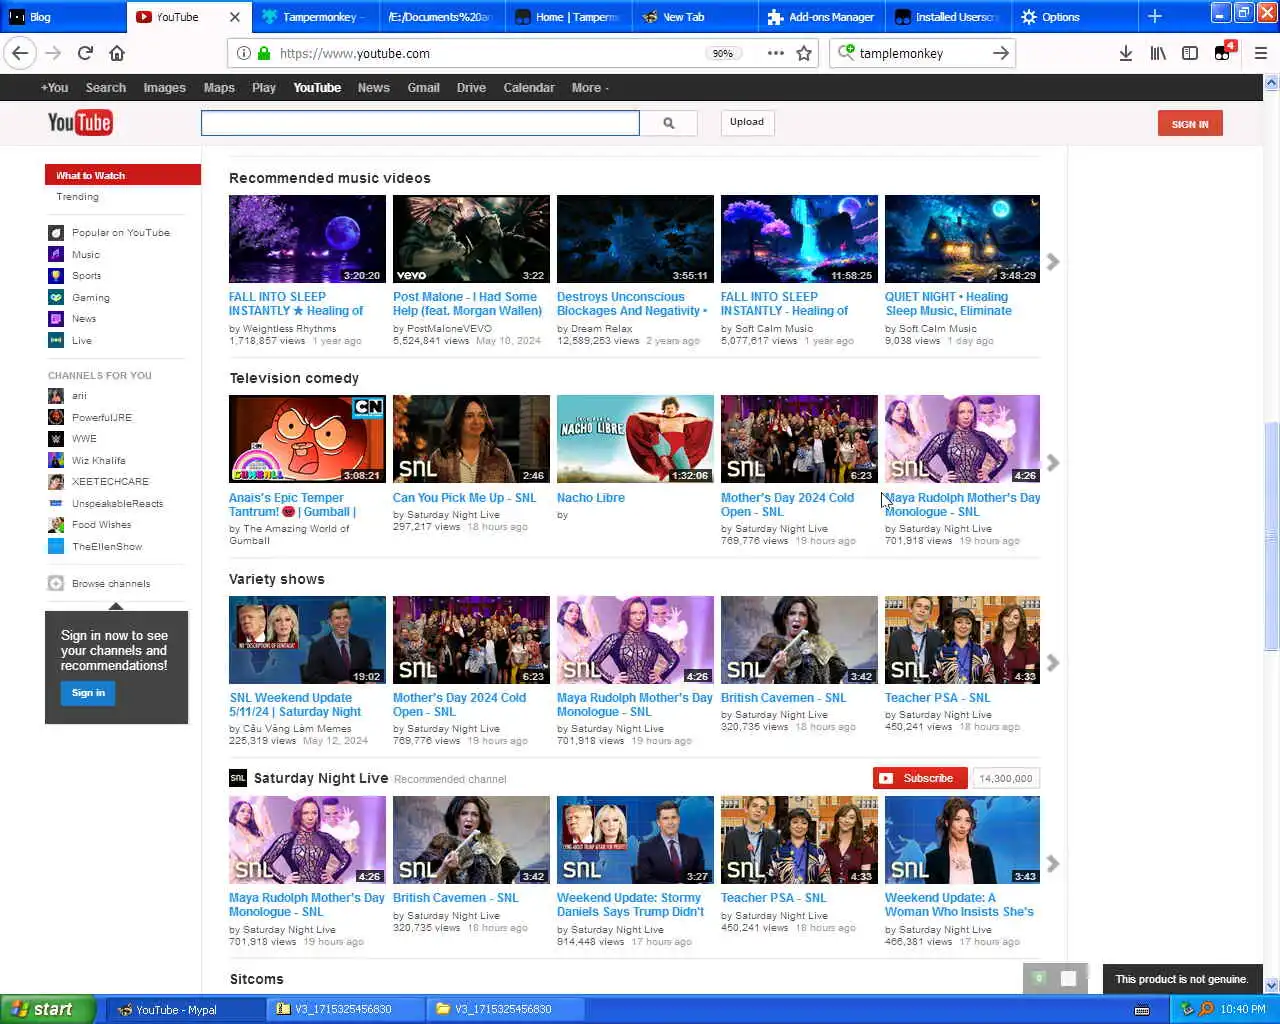Open page actions three-dot menu
Screen dimensions: 1280x1024
(775, 53)
